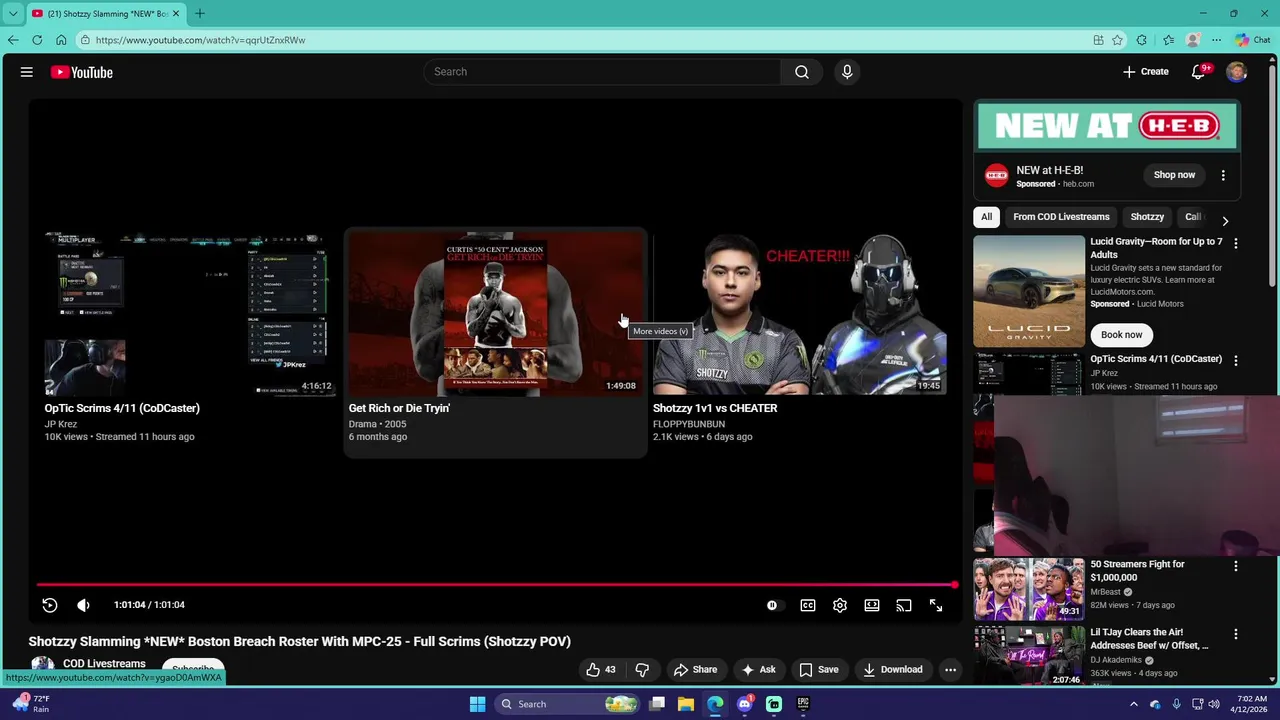Start voice search with the microphone

click(x=847, y=72)
